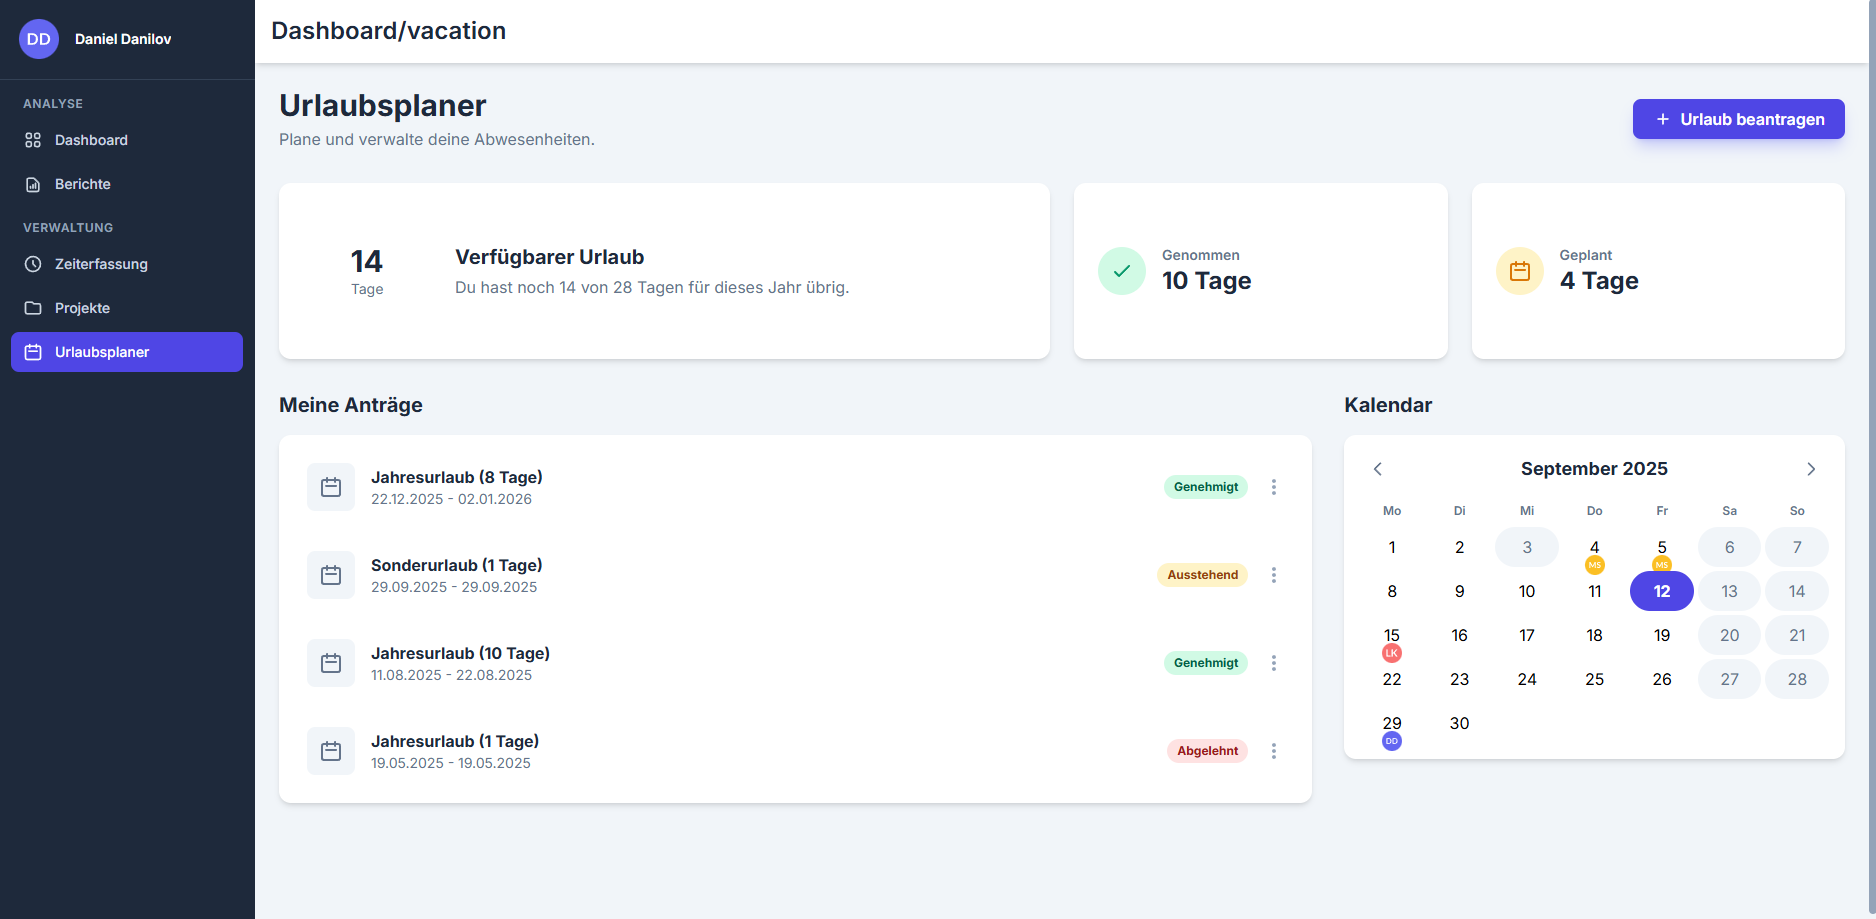
Task: Click the yellow calendar icon for Geplant
Action: tap(1519, 271)
